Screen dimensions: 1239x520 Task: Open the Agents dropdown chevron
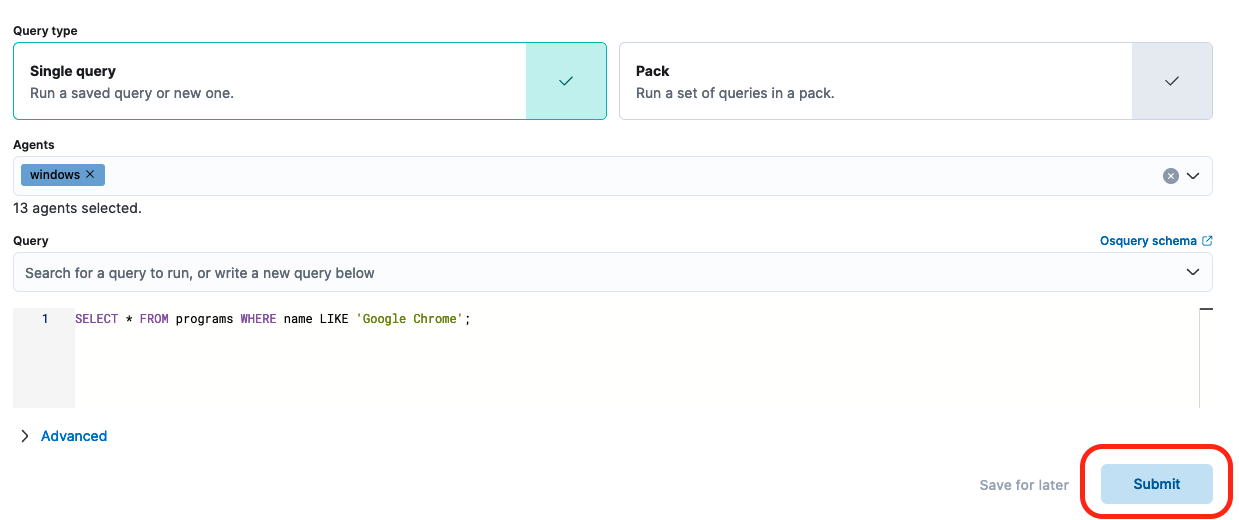(1193, 176)
